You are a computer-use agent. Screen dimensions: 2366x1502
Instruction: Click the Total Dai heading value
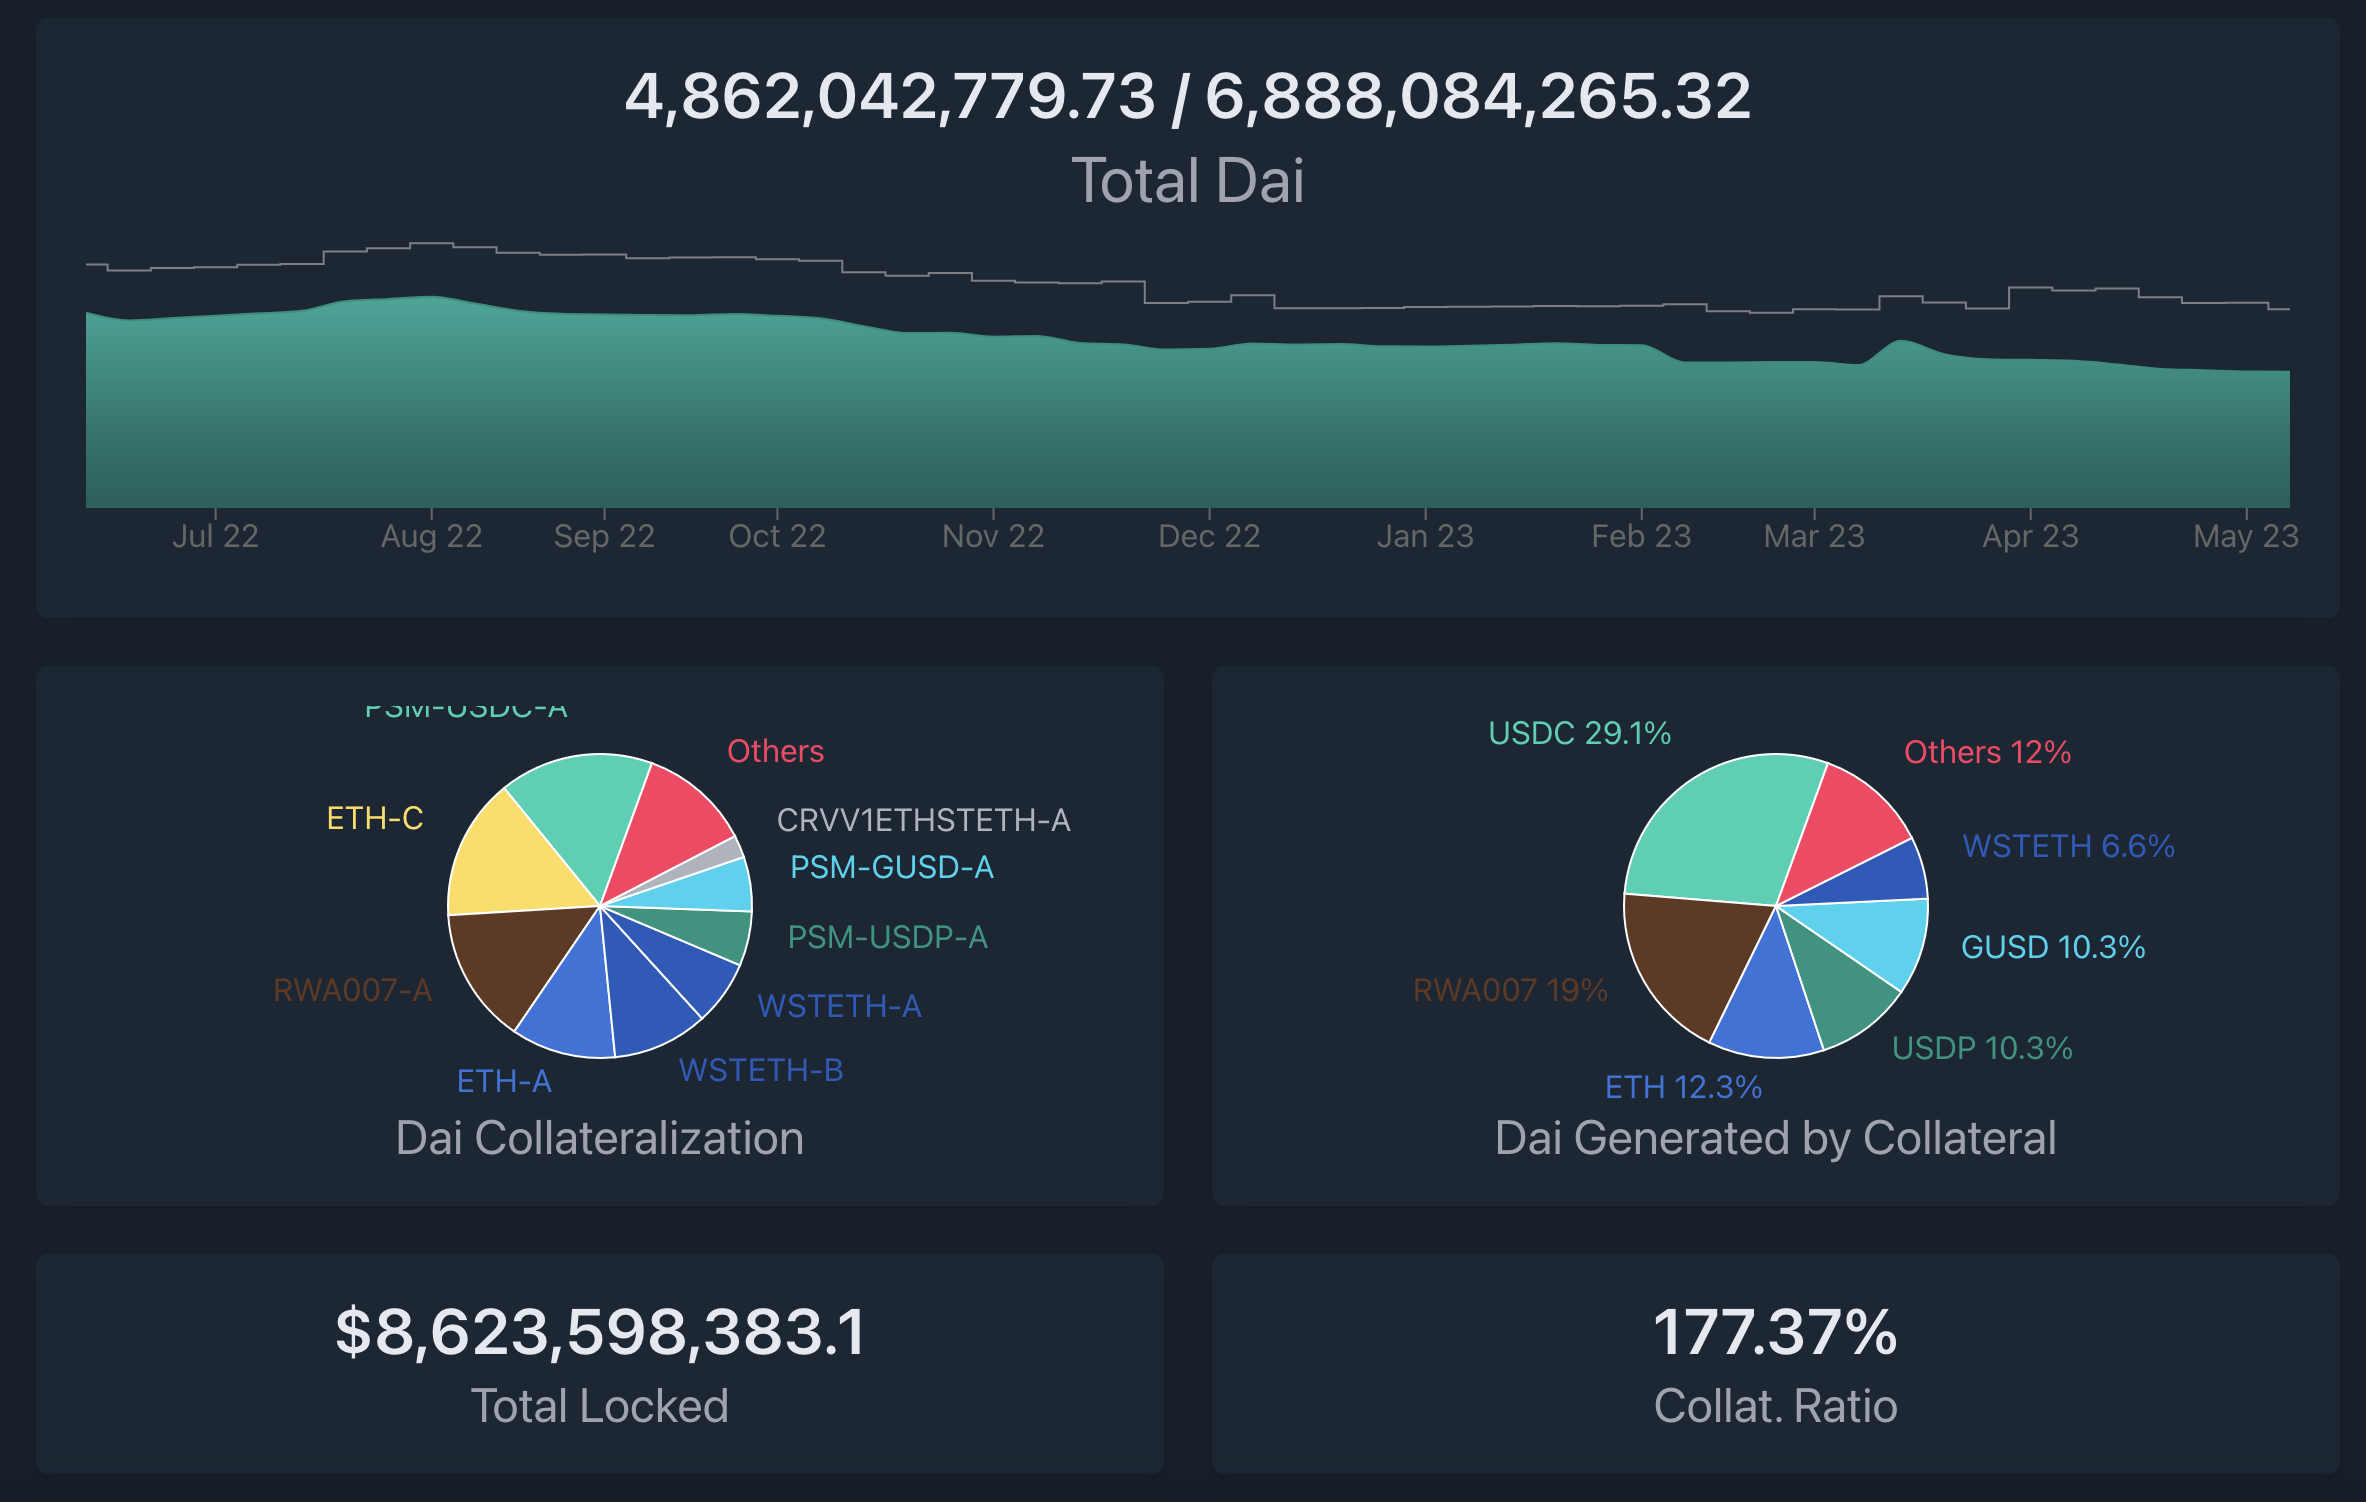pyautogui.click(x=1187, y=97)
